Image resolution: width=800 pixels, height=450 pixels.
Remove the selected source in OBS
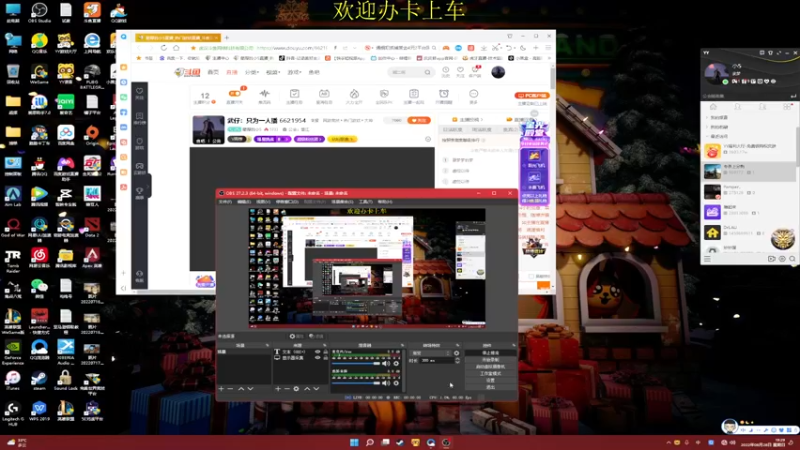pos(287,389)
